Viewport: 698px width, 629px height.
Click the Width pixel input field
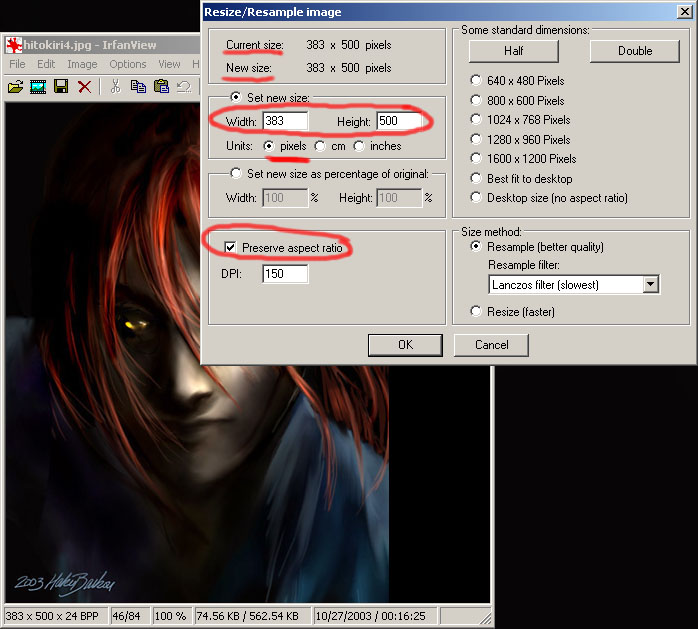tap(284, 121)
